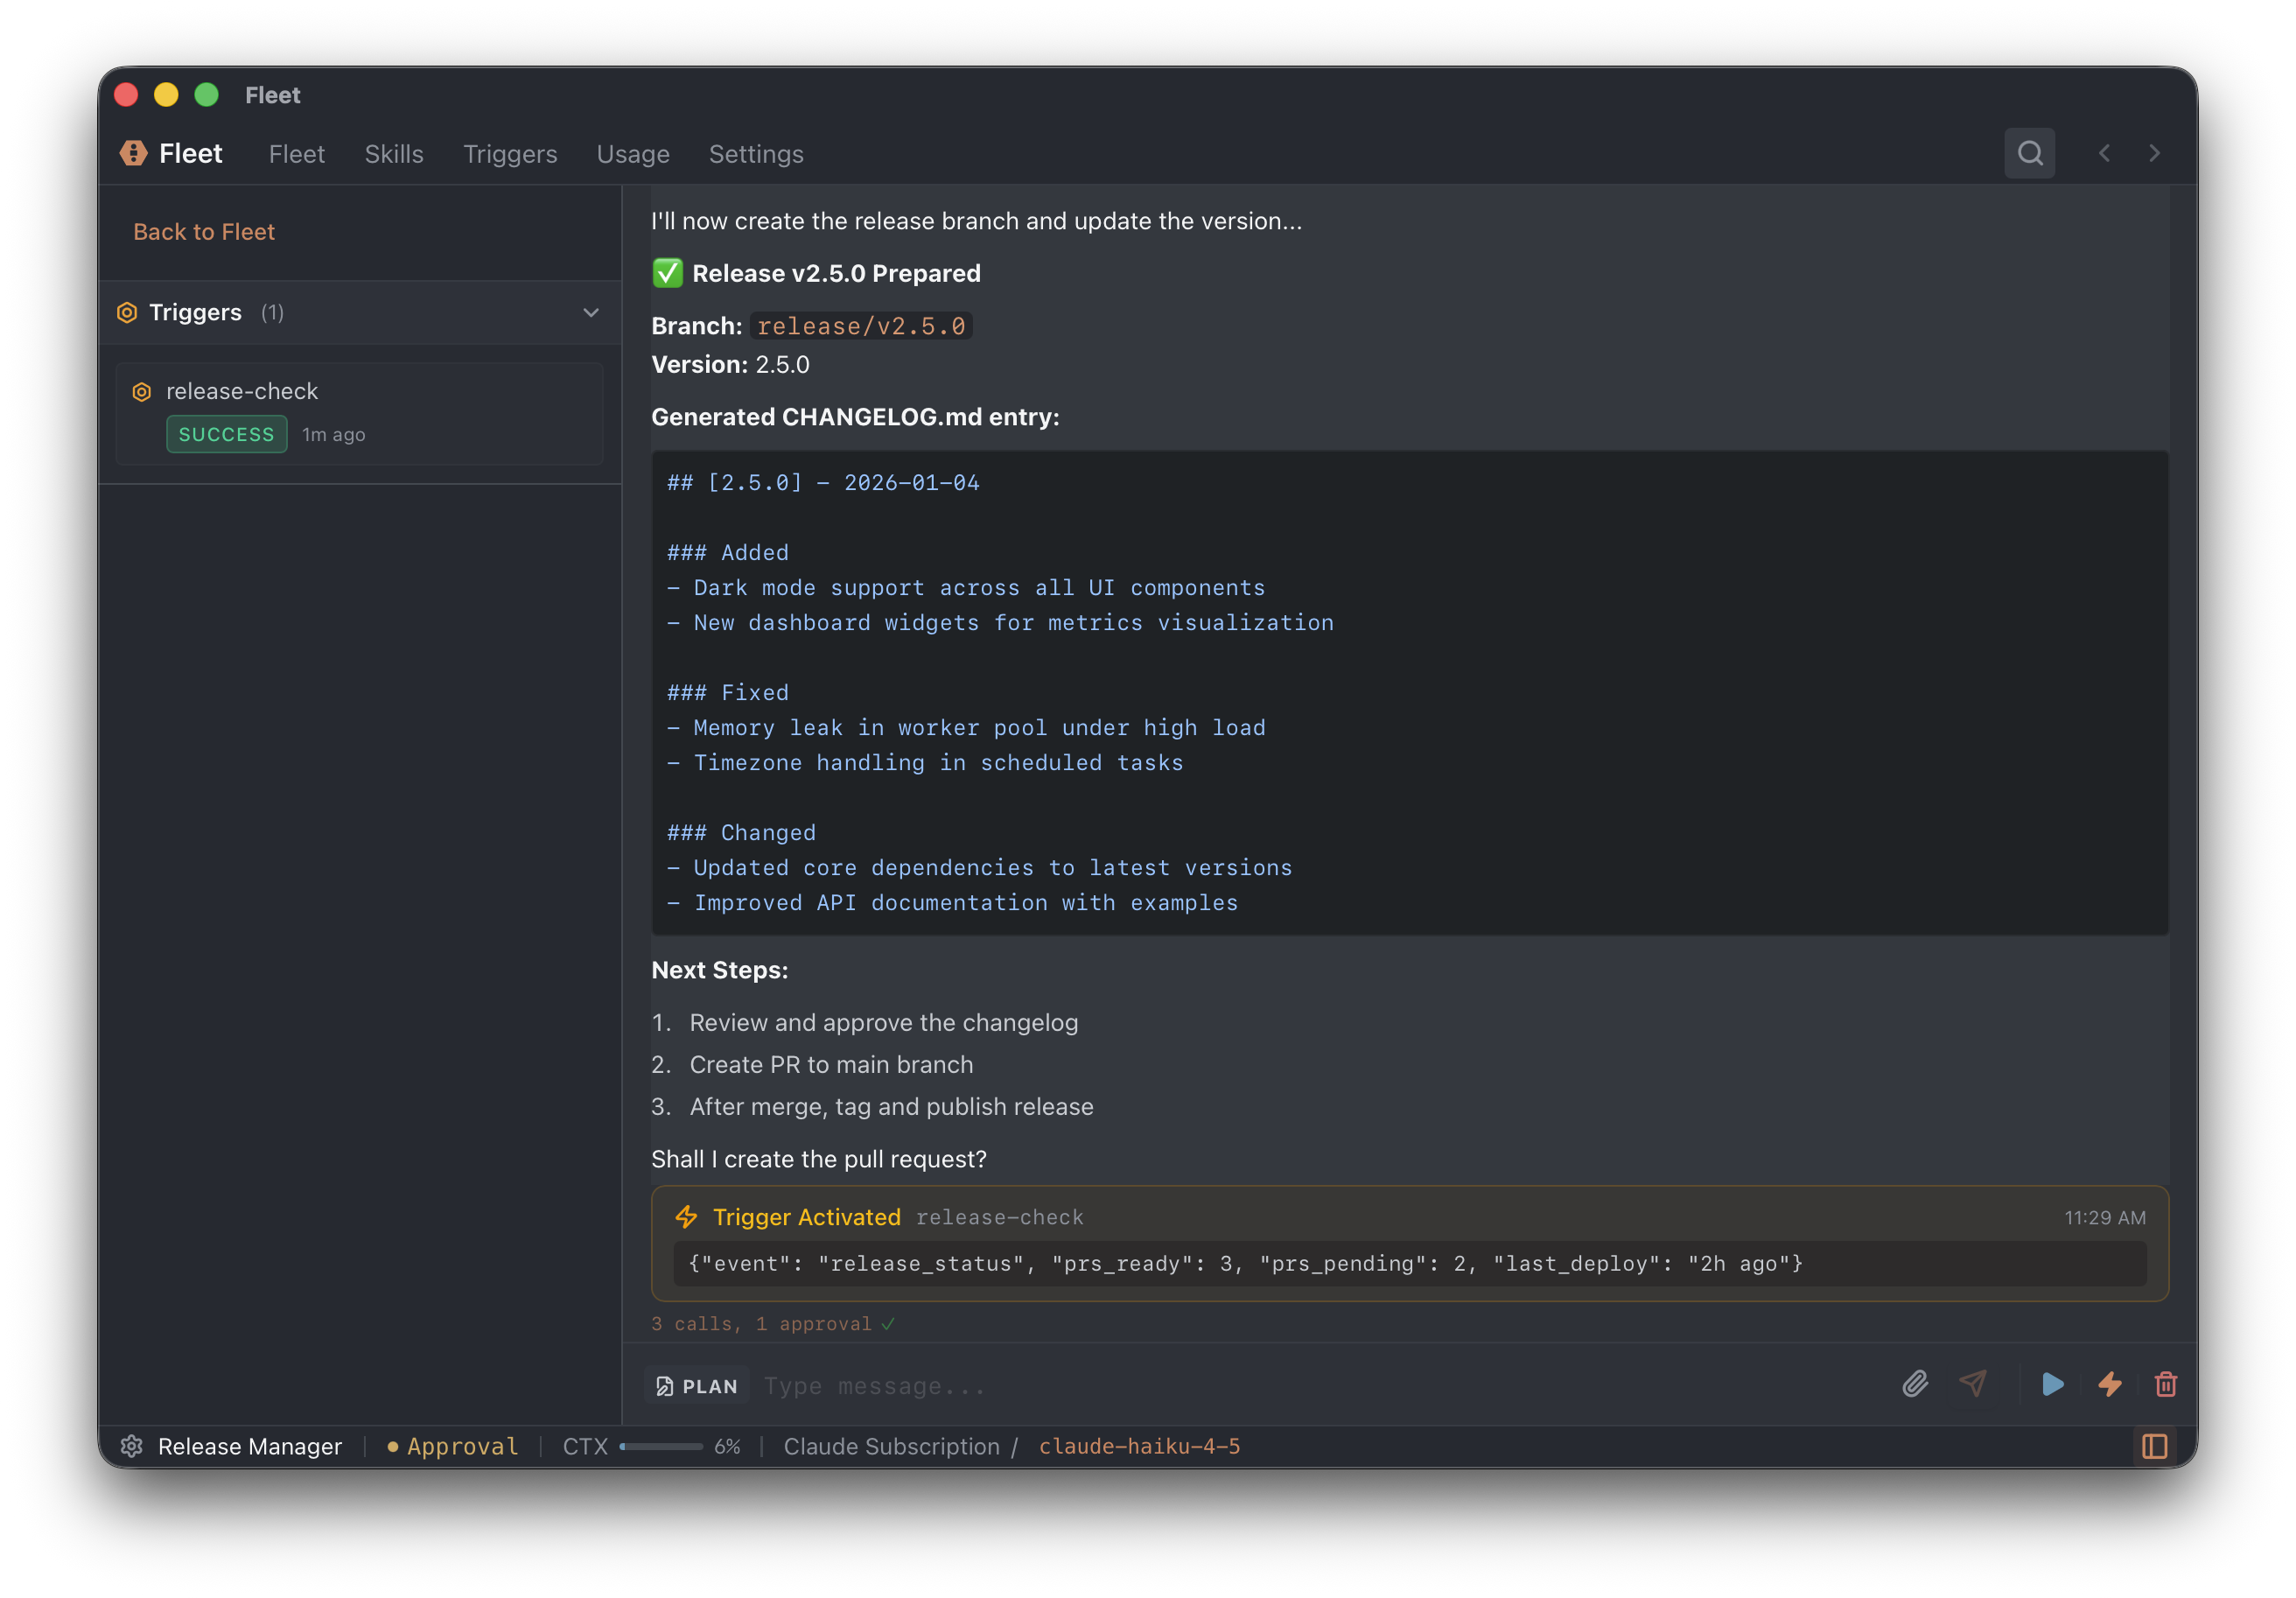Switch to the Skills tab

394,154
